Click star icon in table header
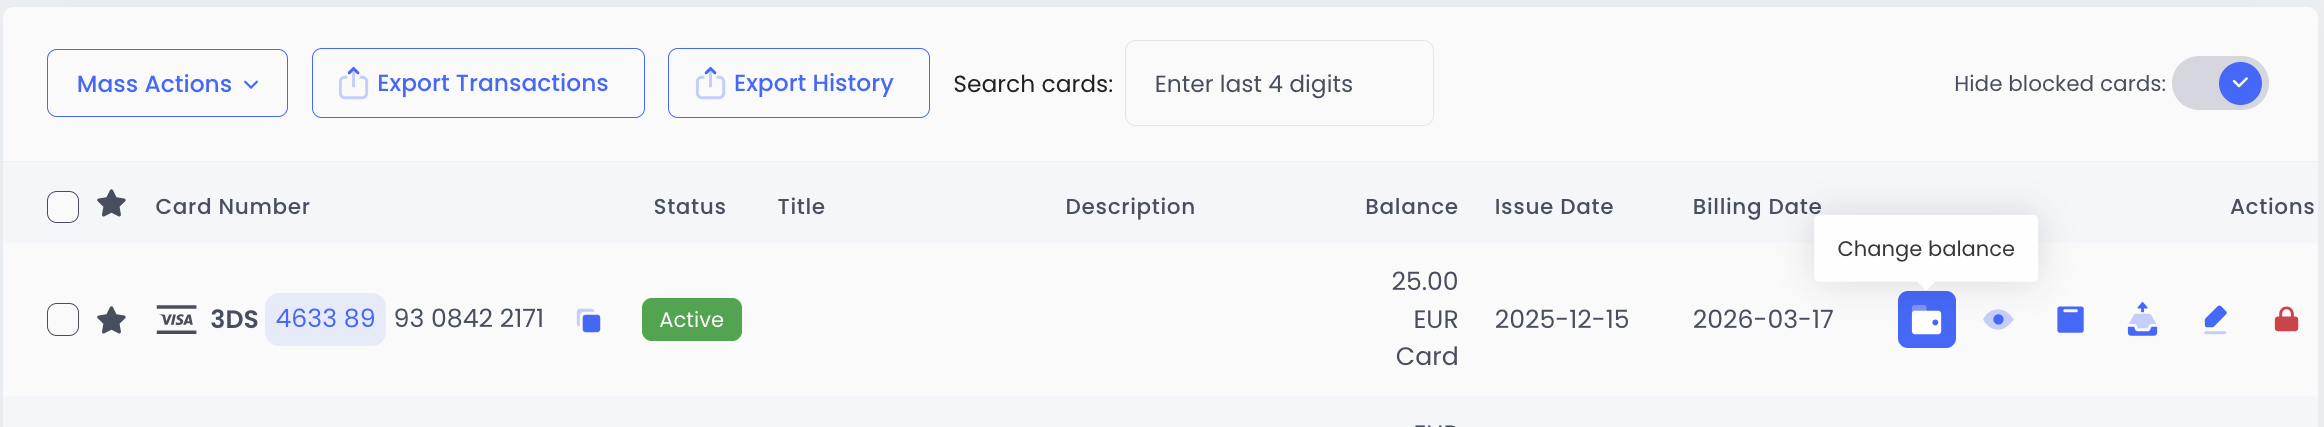 111,205
